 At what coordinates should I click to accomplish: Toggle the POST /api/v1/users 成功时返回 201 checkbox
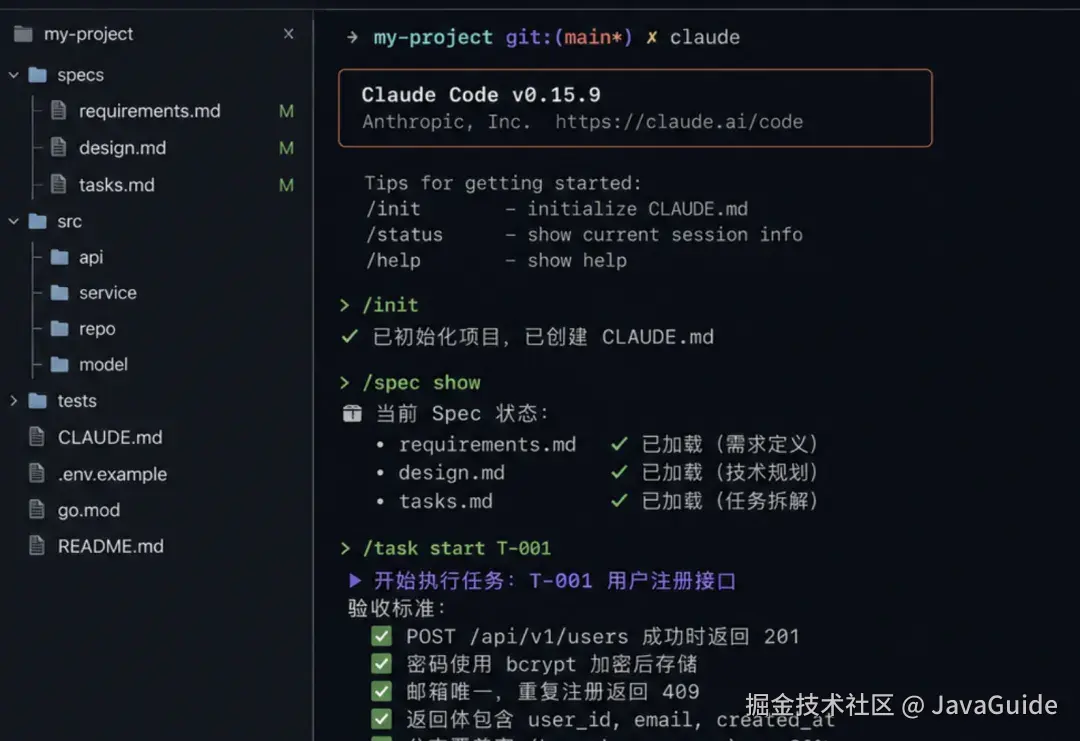[x=382, y=636]
